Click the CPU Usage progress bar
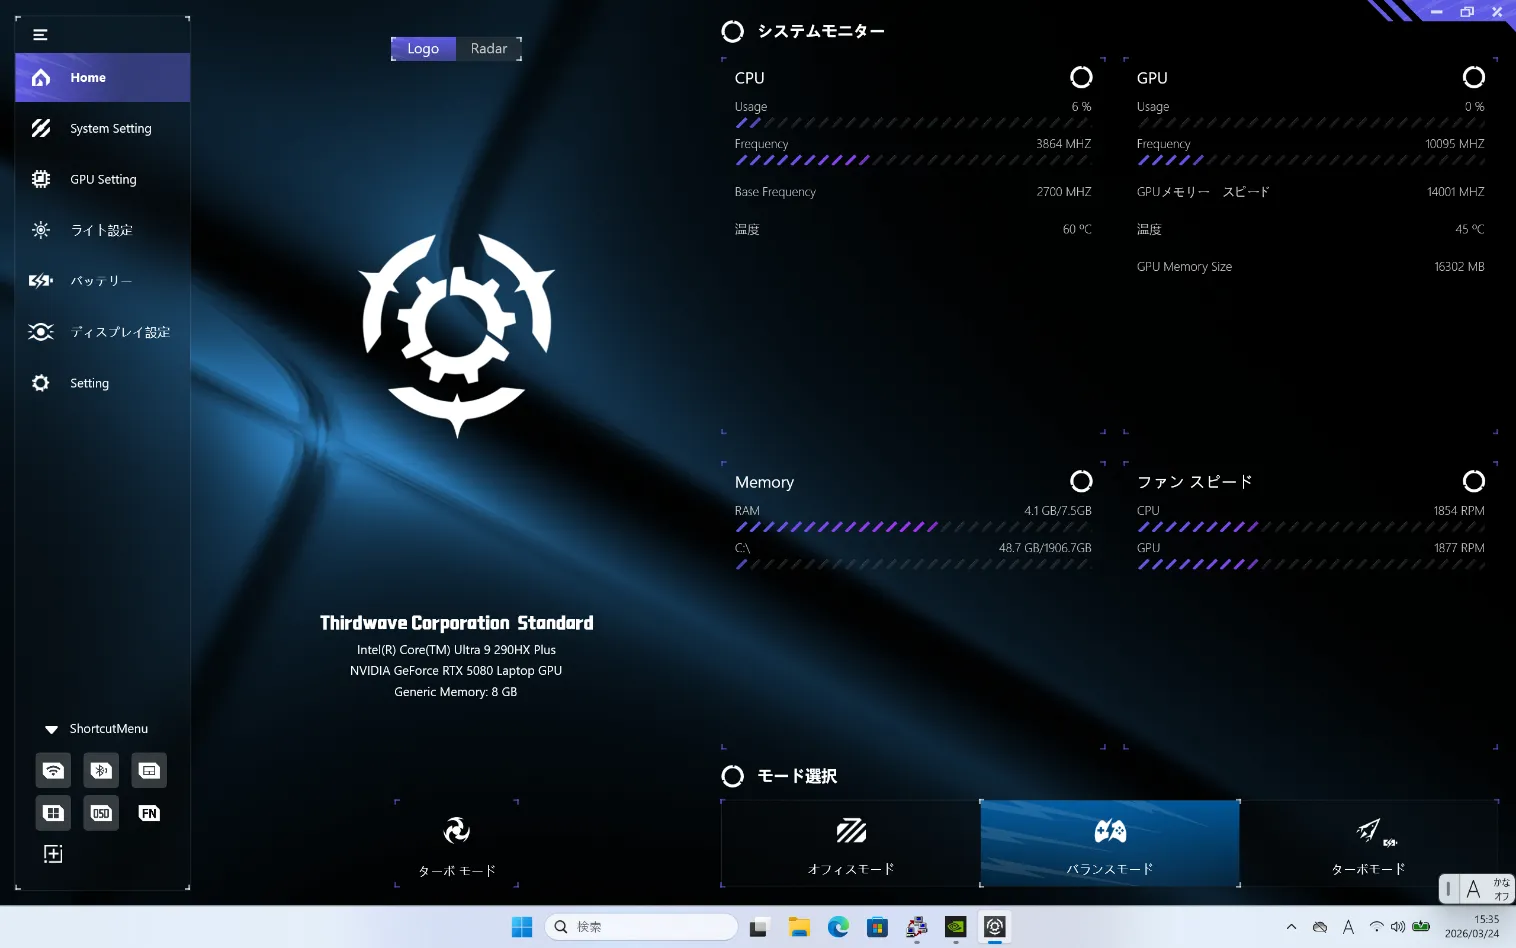This screenshot has height=948, width=1516. point(913,122)
